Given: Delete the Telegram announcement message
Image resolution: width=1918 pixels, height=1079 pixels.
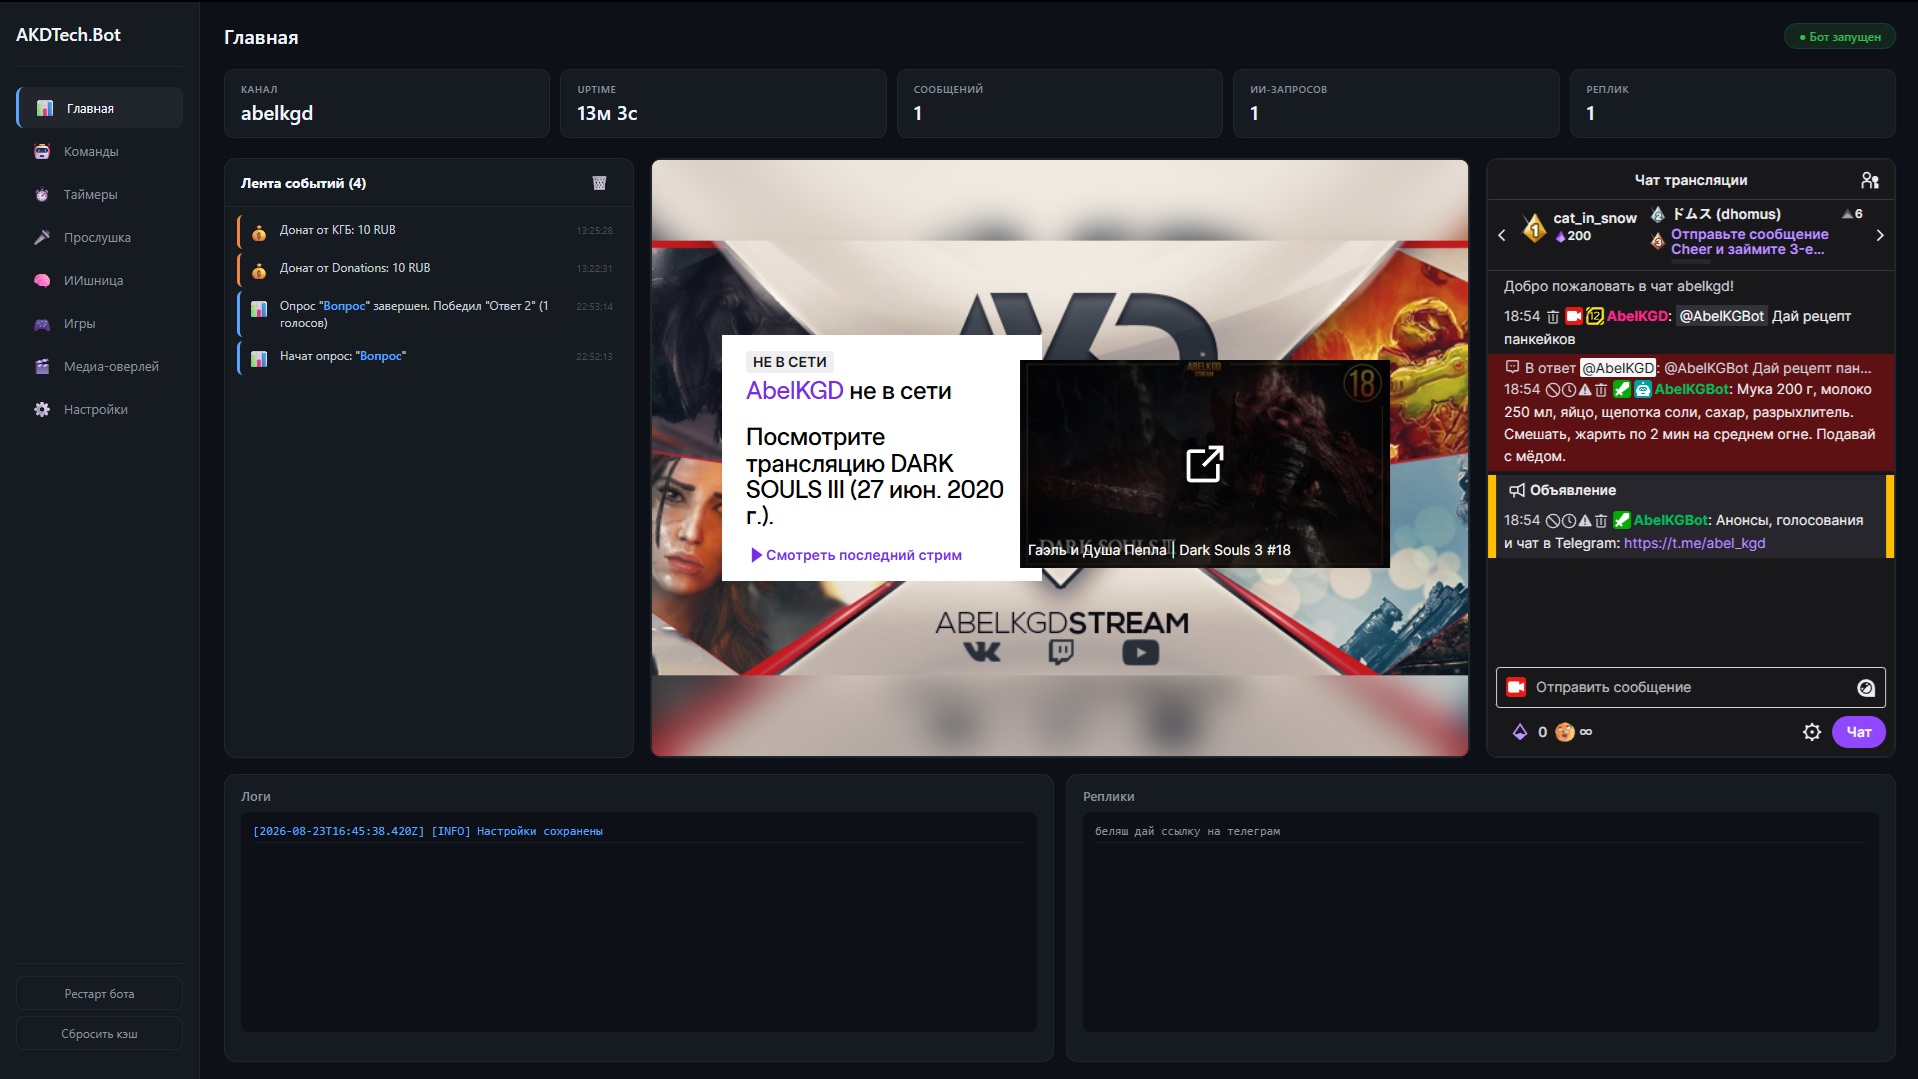Looking at the screenshot, I should coord(1600,521).
